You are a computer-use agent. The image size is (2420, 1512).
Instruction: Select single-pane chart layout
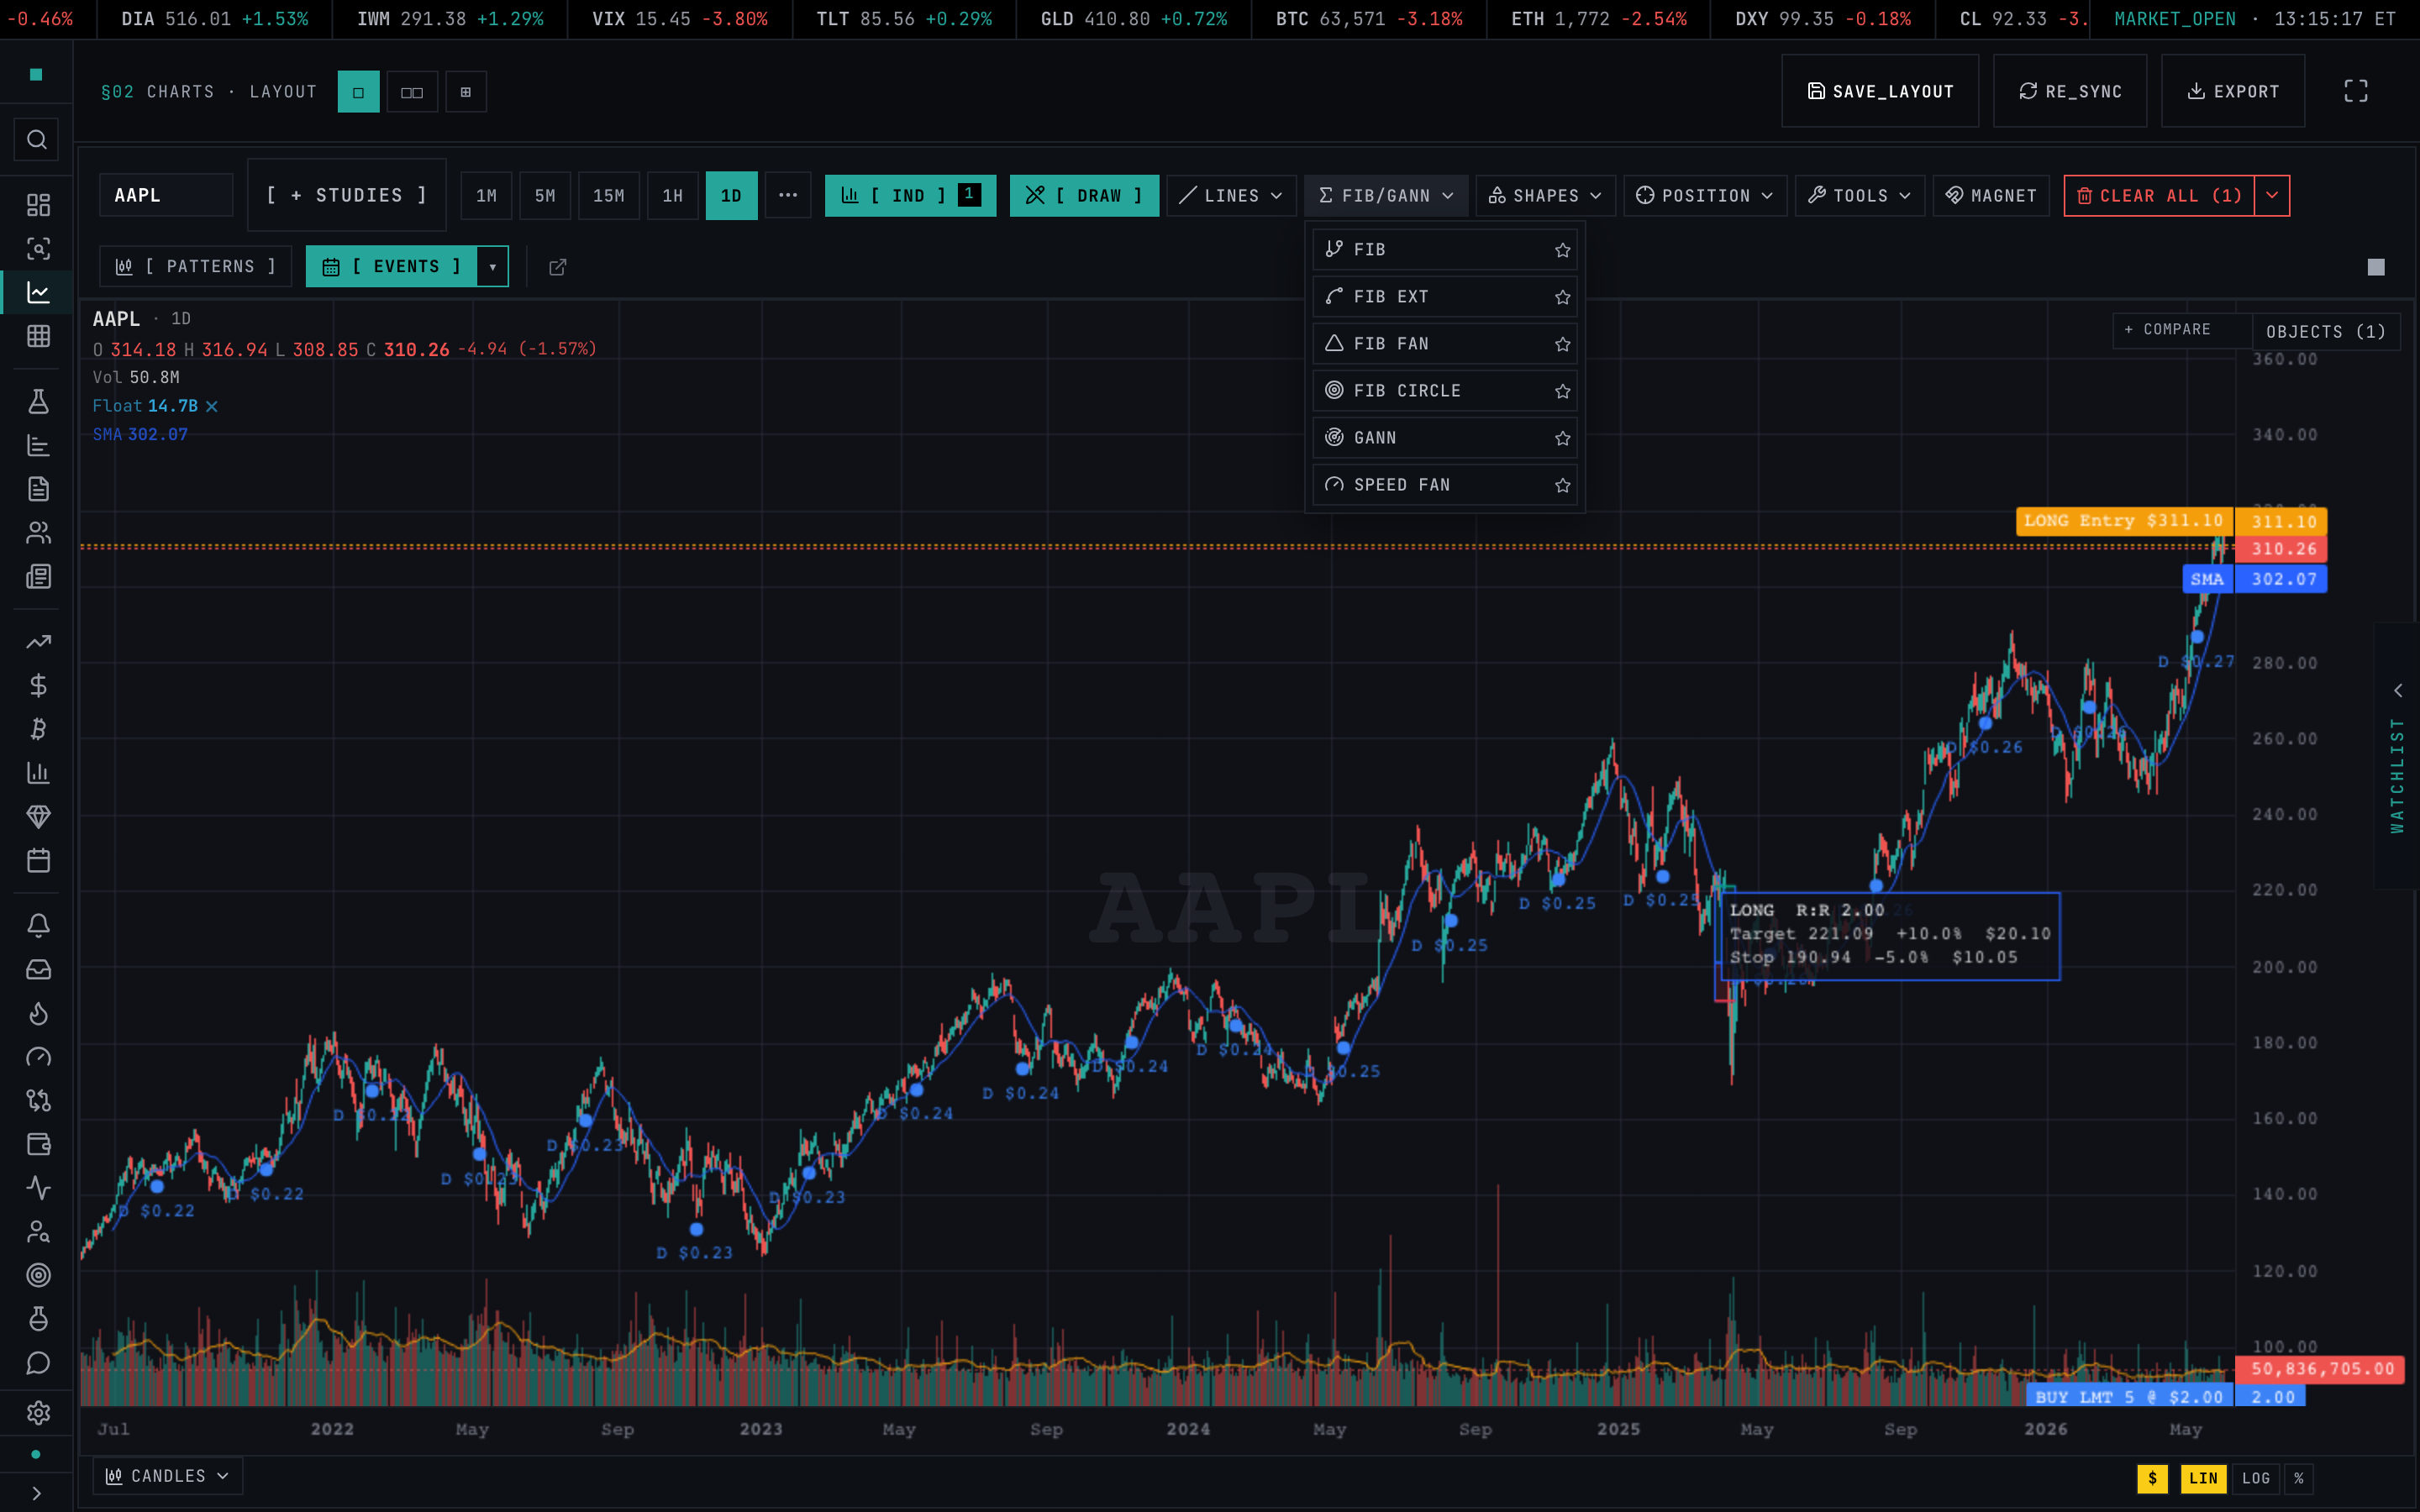click(x=358, y=92)
